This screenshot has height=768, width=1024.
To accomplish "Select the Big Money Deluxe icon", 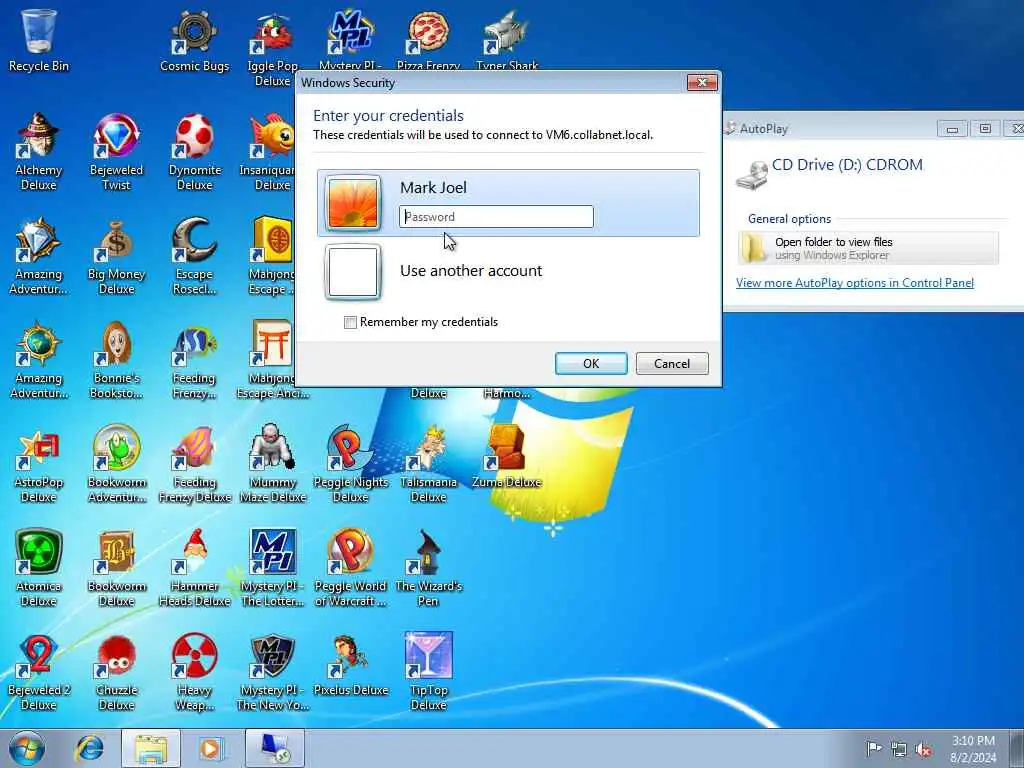I will [116, 256].
